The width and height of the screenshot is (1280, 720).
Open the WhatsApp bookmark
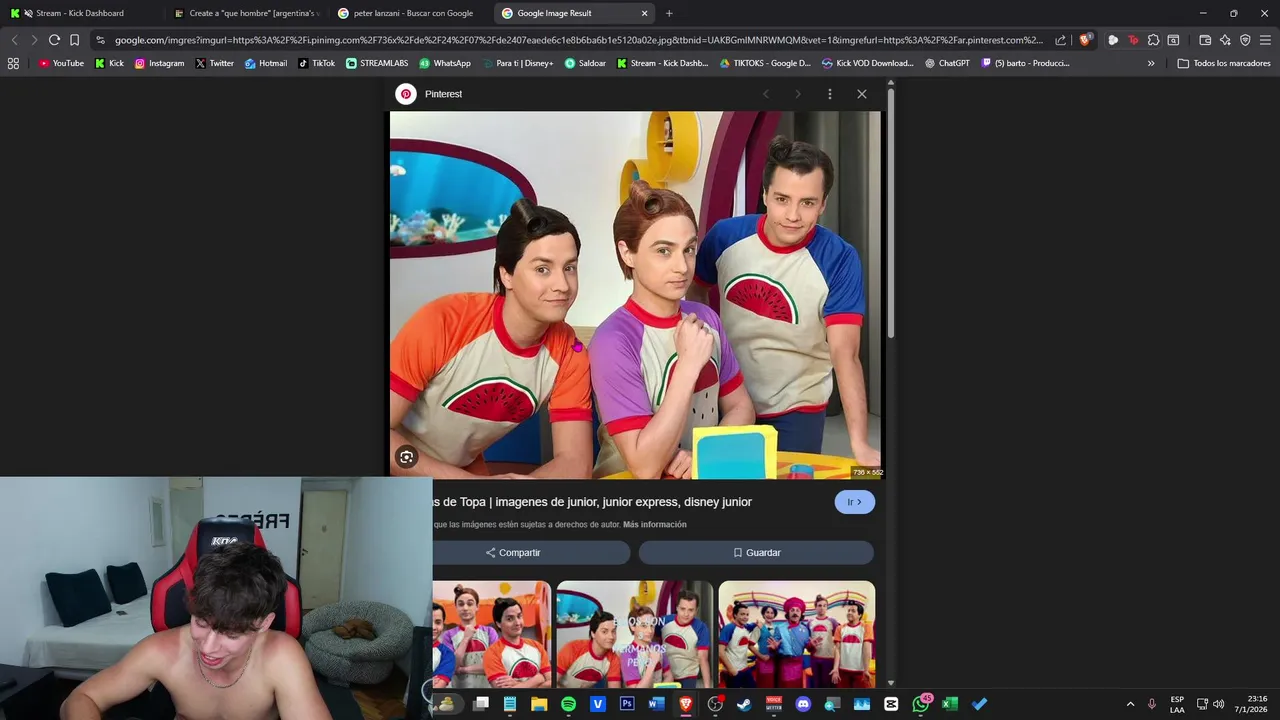(445, 63)
